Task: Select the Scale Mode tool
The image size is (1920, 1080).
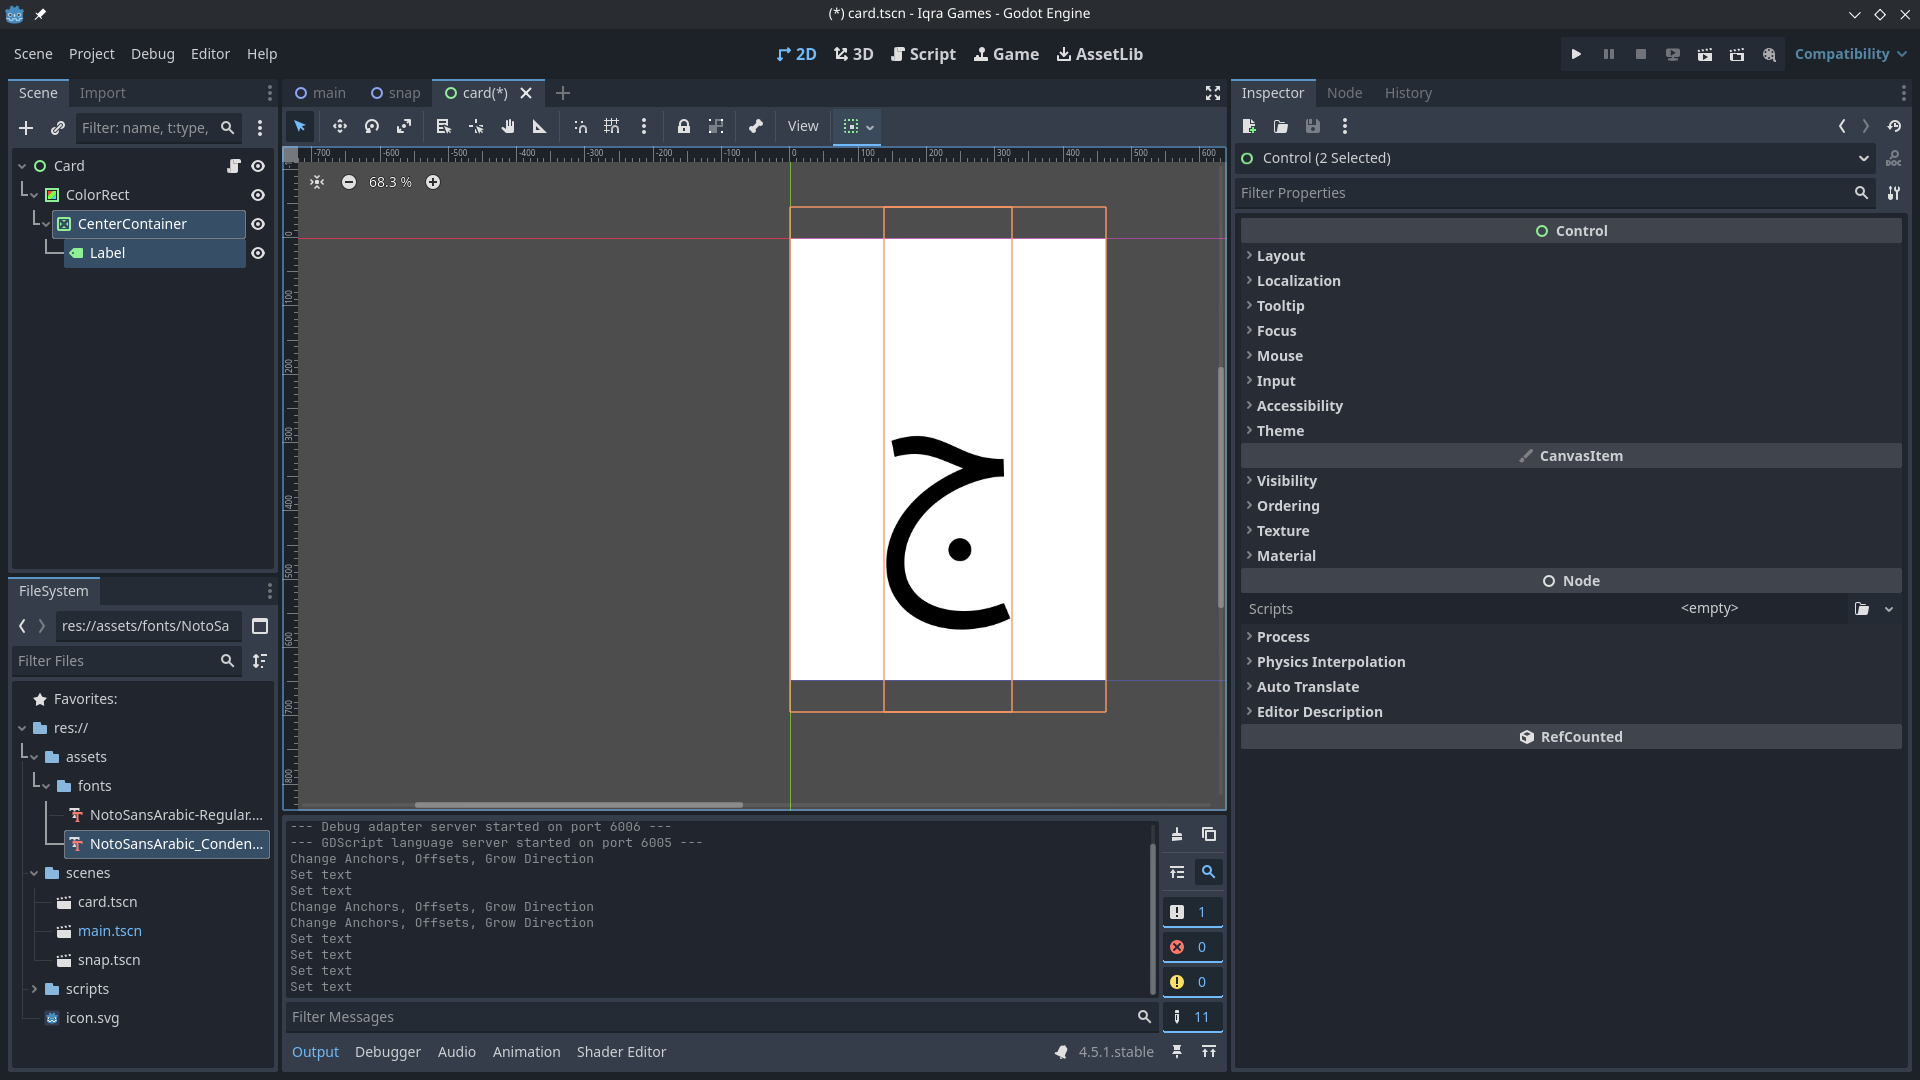Action: 404,126
